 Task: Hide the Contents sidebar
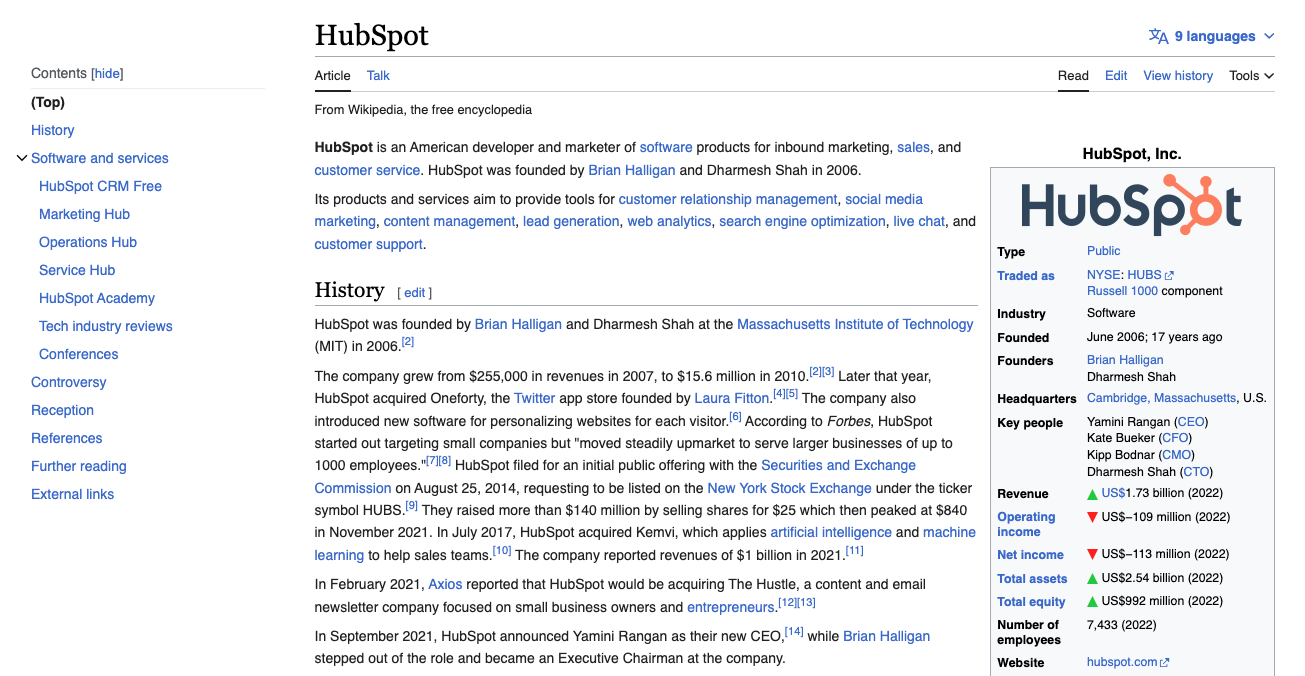107,73
